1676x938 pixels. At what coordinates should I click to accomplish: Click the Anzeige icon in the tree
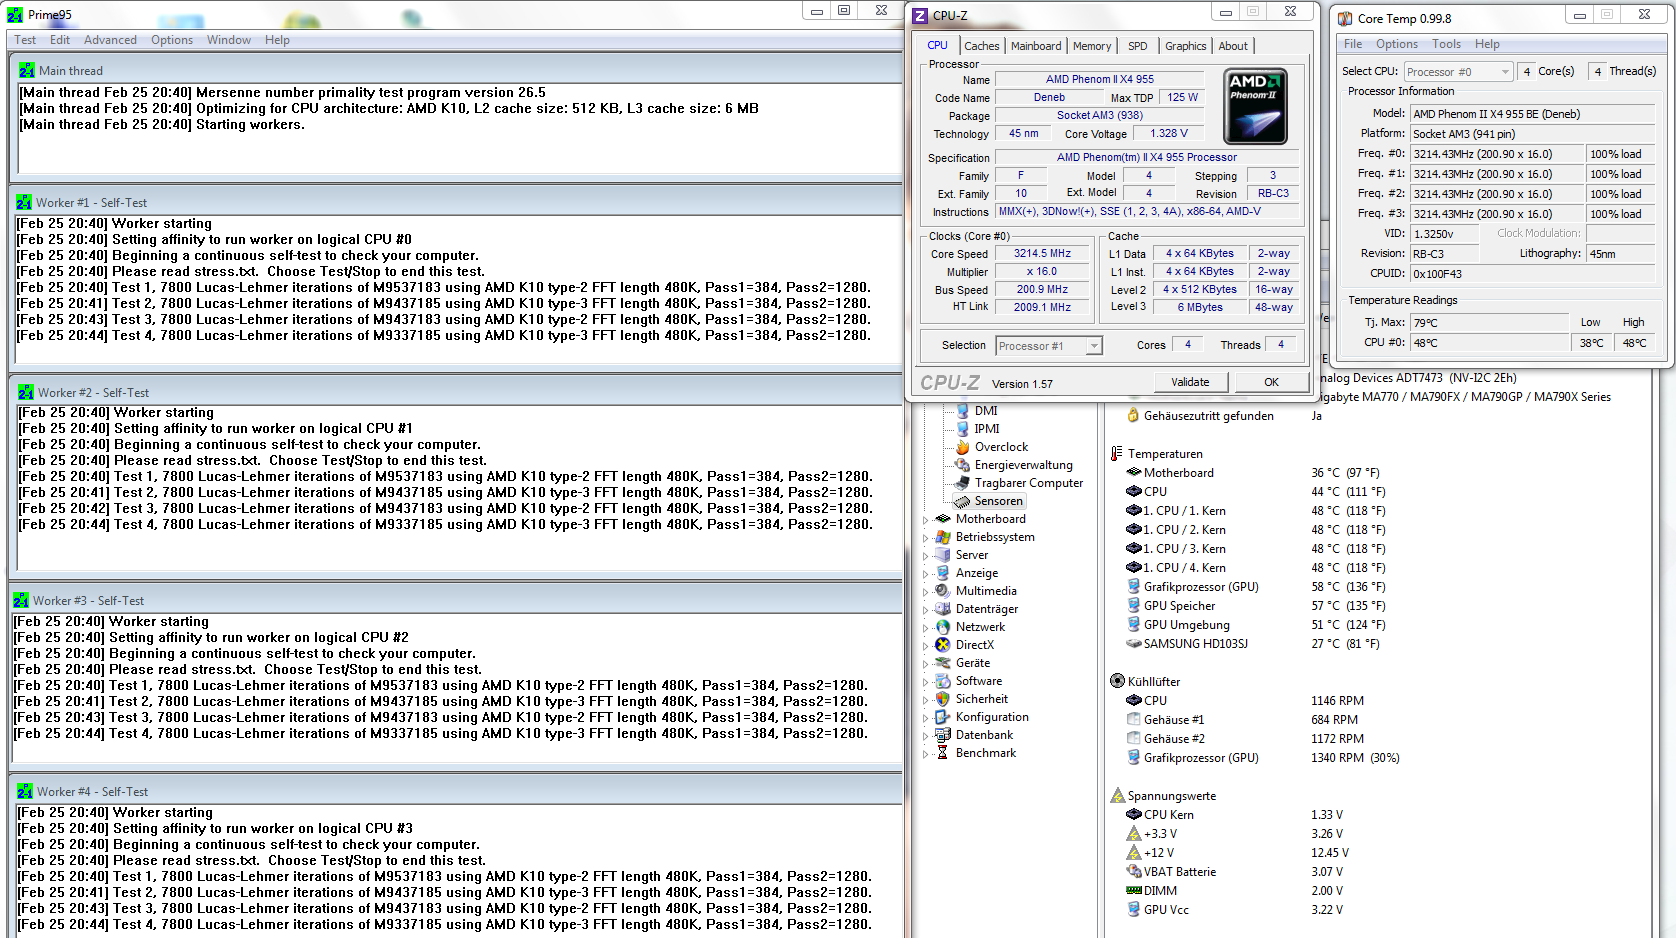943,573
